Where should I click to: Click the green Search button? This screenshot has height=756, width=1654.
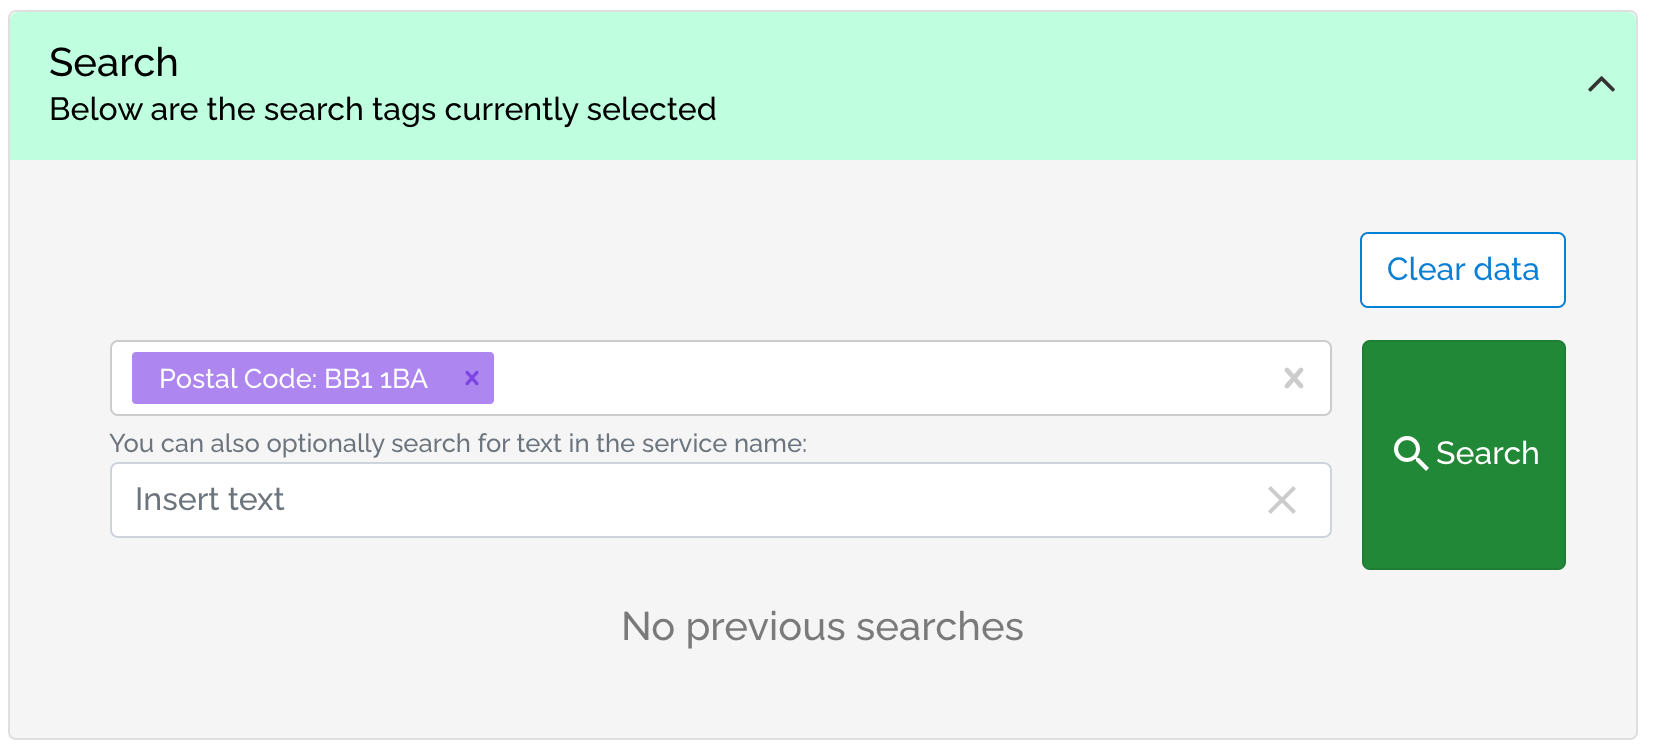1463,455
